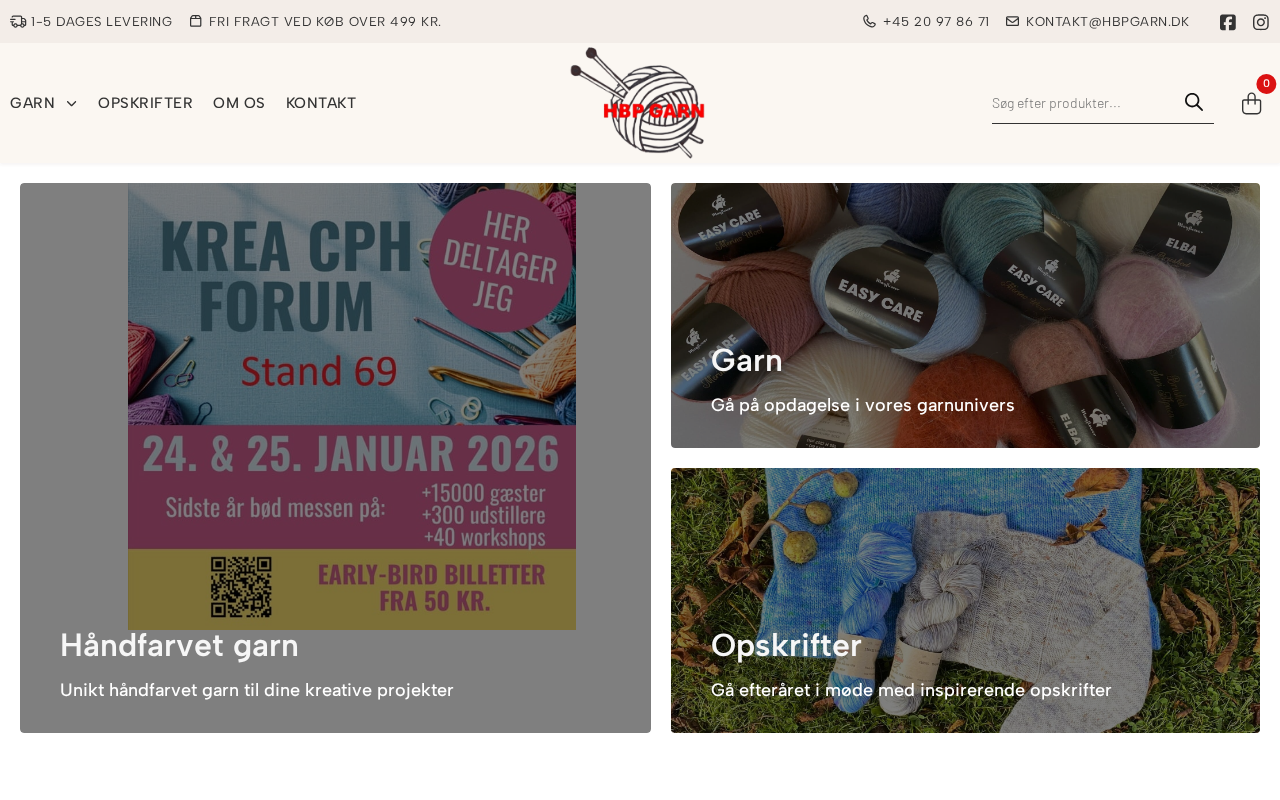Open the Instagram profile icon
The image size is (1280, 800).
click(1261, 22)
